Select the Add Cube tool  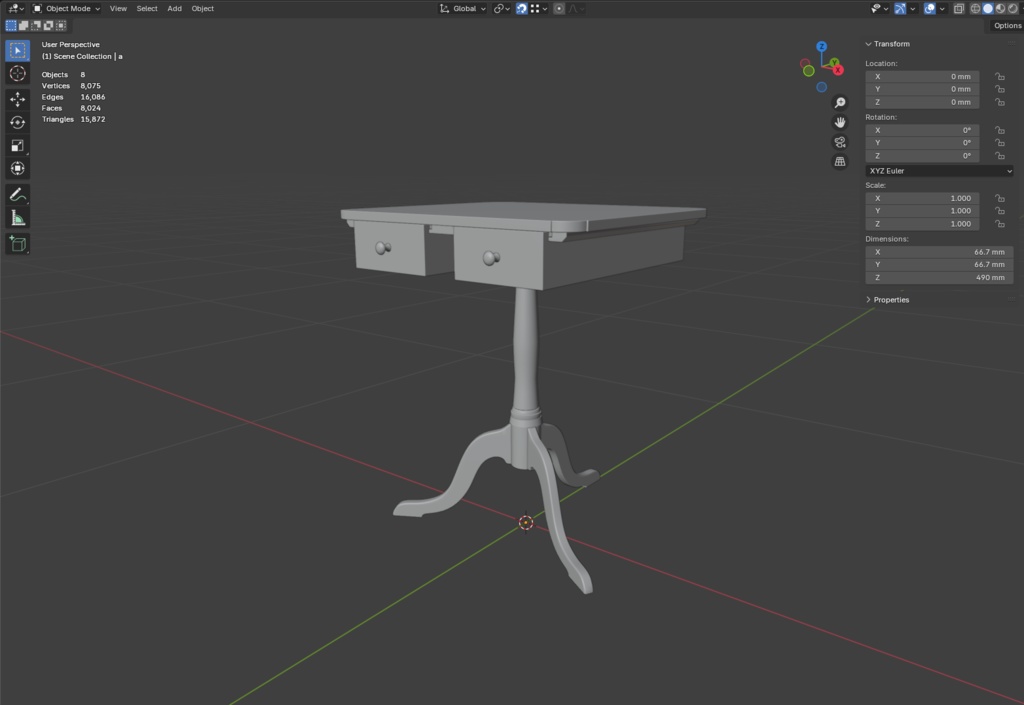(x=18, y=244)
